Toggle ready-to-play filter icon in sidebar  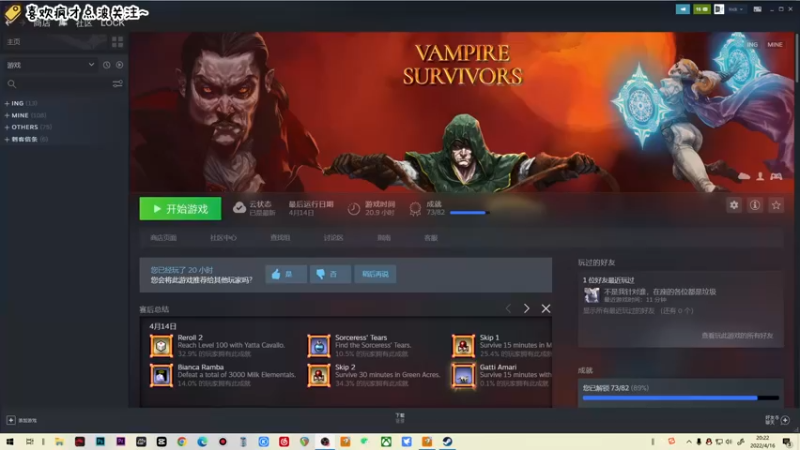(119, 65)
